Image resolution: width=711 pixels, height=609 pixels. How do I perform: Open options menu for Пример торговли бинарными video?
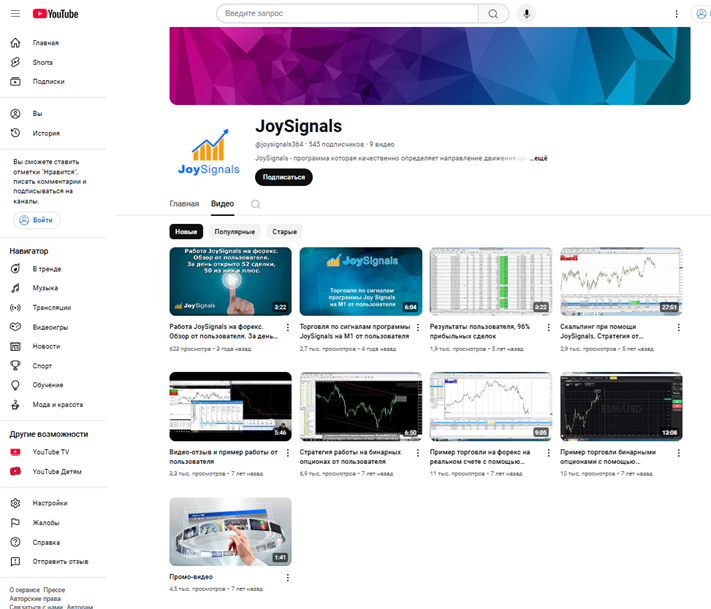coord(678,453)
